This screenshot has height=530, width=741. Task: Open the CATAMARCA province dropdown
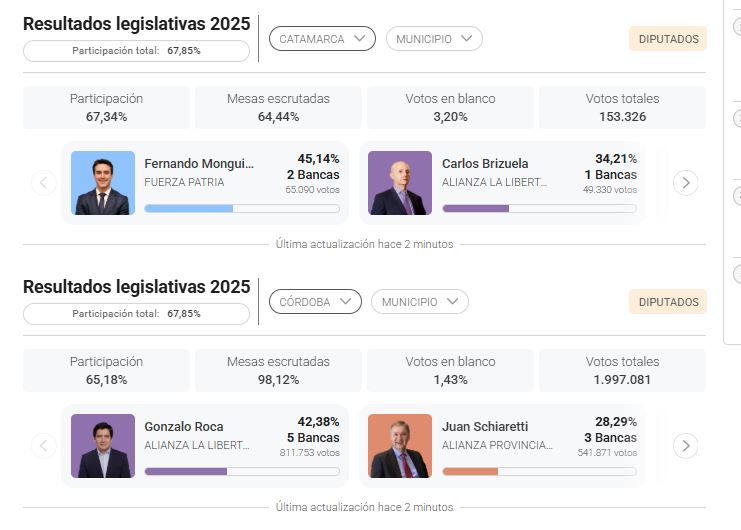[x=322, y=39]
